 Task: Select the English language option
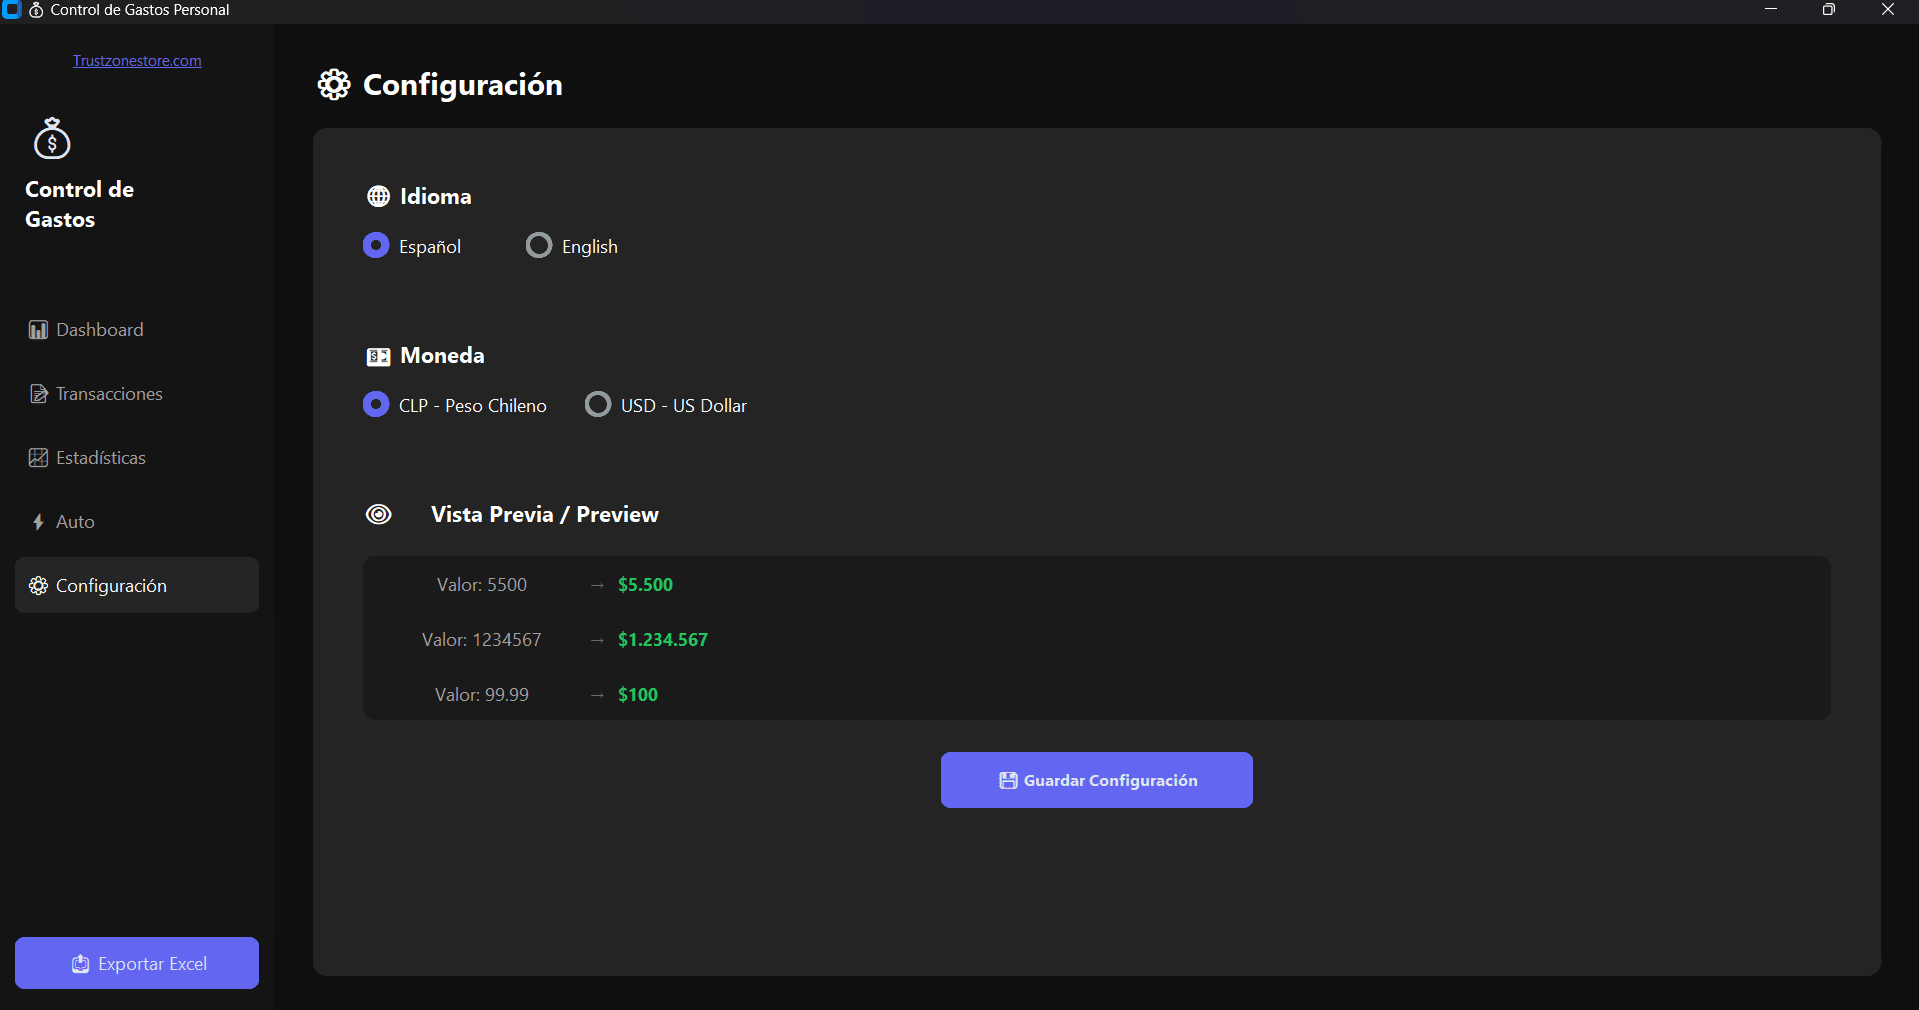(539, 246)
